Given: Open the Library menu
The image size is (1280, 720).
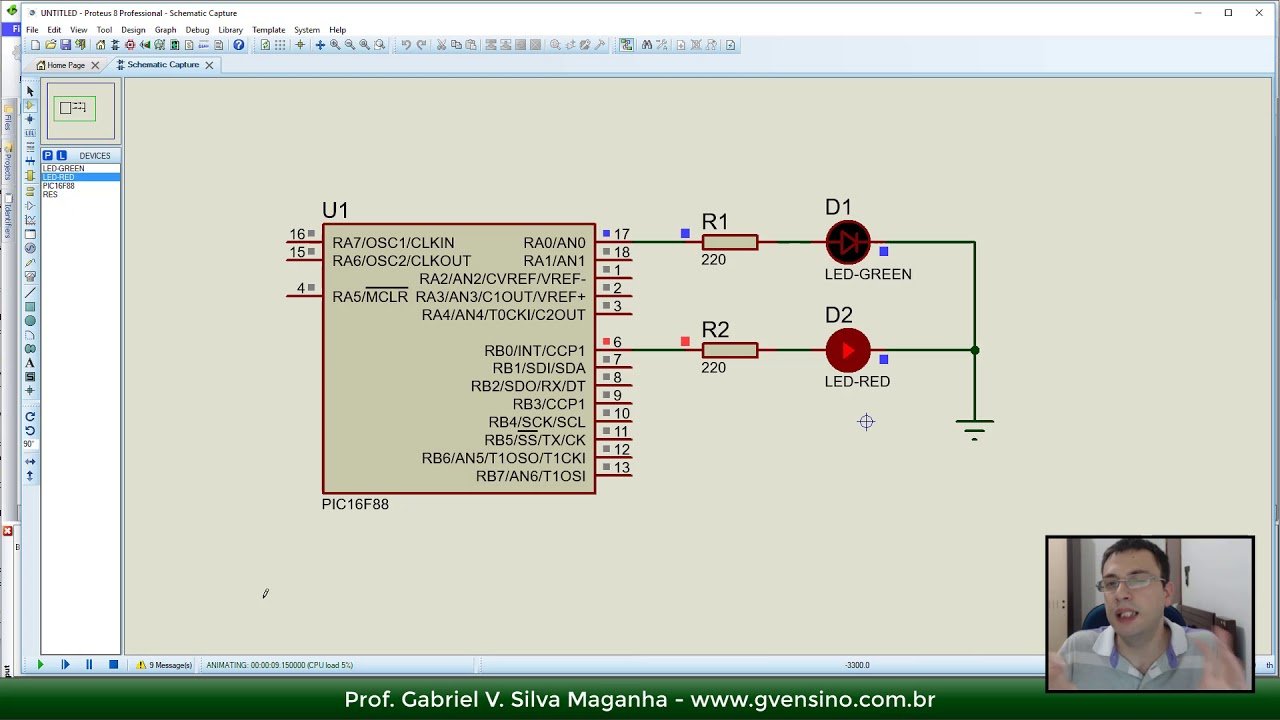Looking at the screenshot, I should pyautogui.click(x=230, y=30).
